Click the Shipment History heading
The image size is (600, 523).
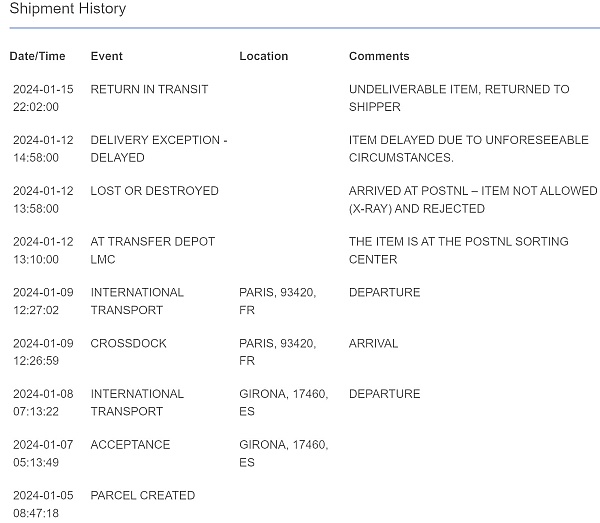click(x=68, y=9)
